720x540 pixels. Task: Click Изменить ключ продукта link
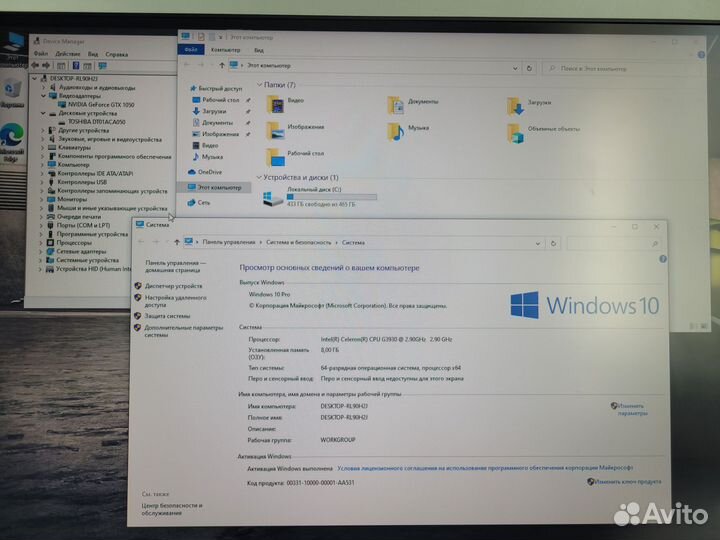point(628,482)
